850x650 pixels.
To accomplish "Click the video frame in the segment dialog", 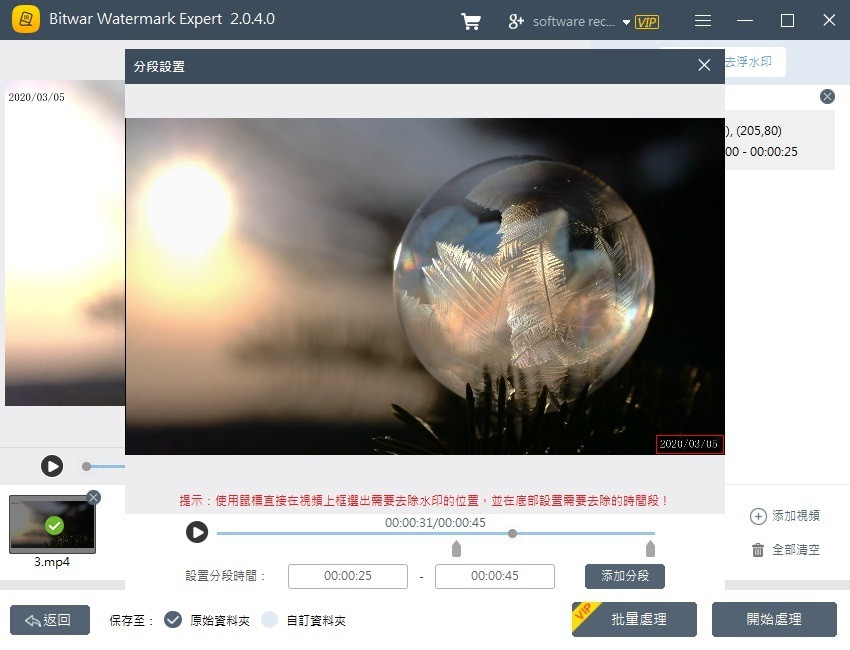I will click(x=424, y=286).
